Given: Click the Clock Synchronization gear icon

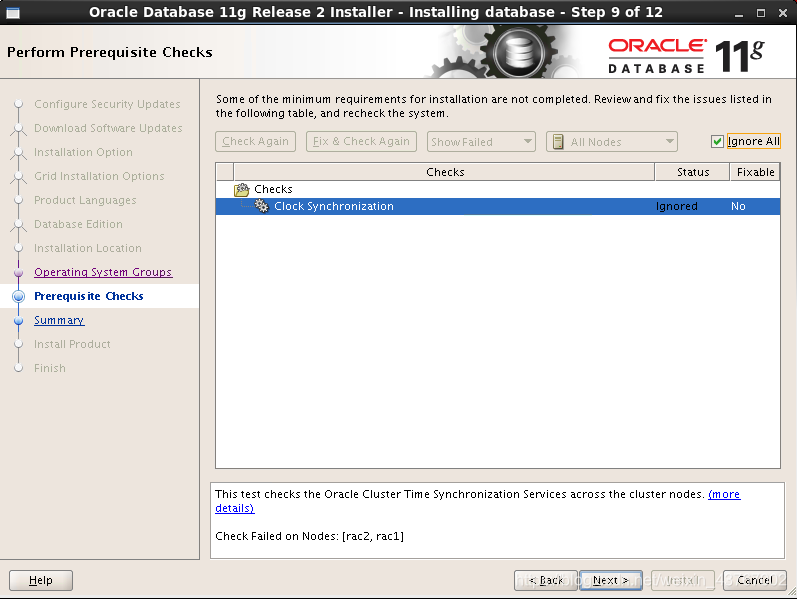Looking at the screenshot, I should point(261,206).
